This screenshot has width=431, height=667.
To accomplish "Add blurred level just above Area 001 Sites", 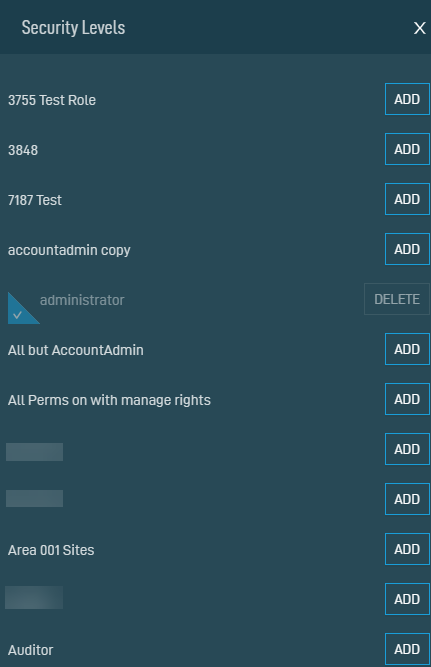I will click(x=407, y=499).
